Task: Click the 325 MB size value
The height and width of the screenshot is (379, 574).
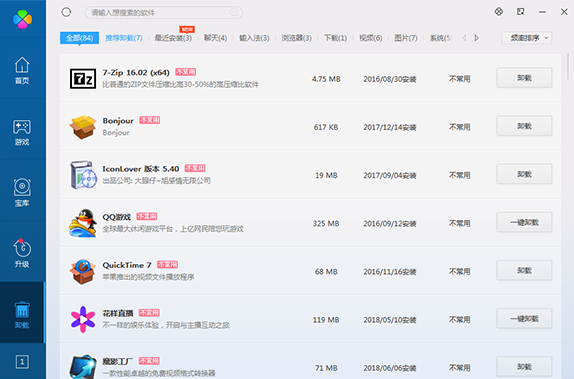Action: coord(326,223)
